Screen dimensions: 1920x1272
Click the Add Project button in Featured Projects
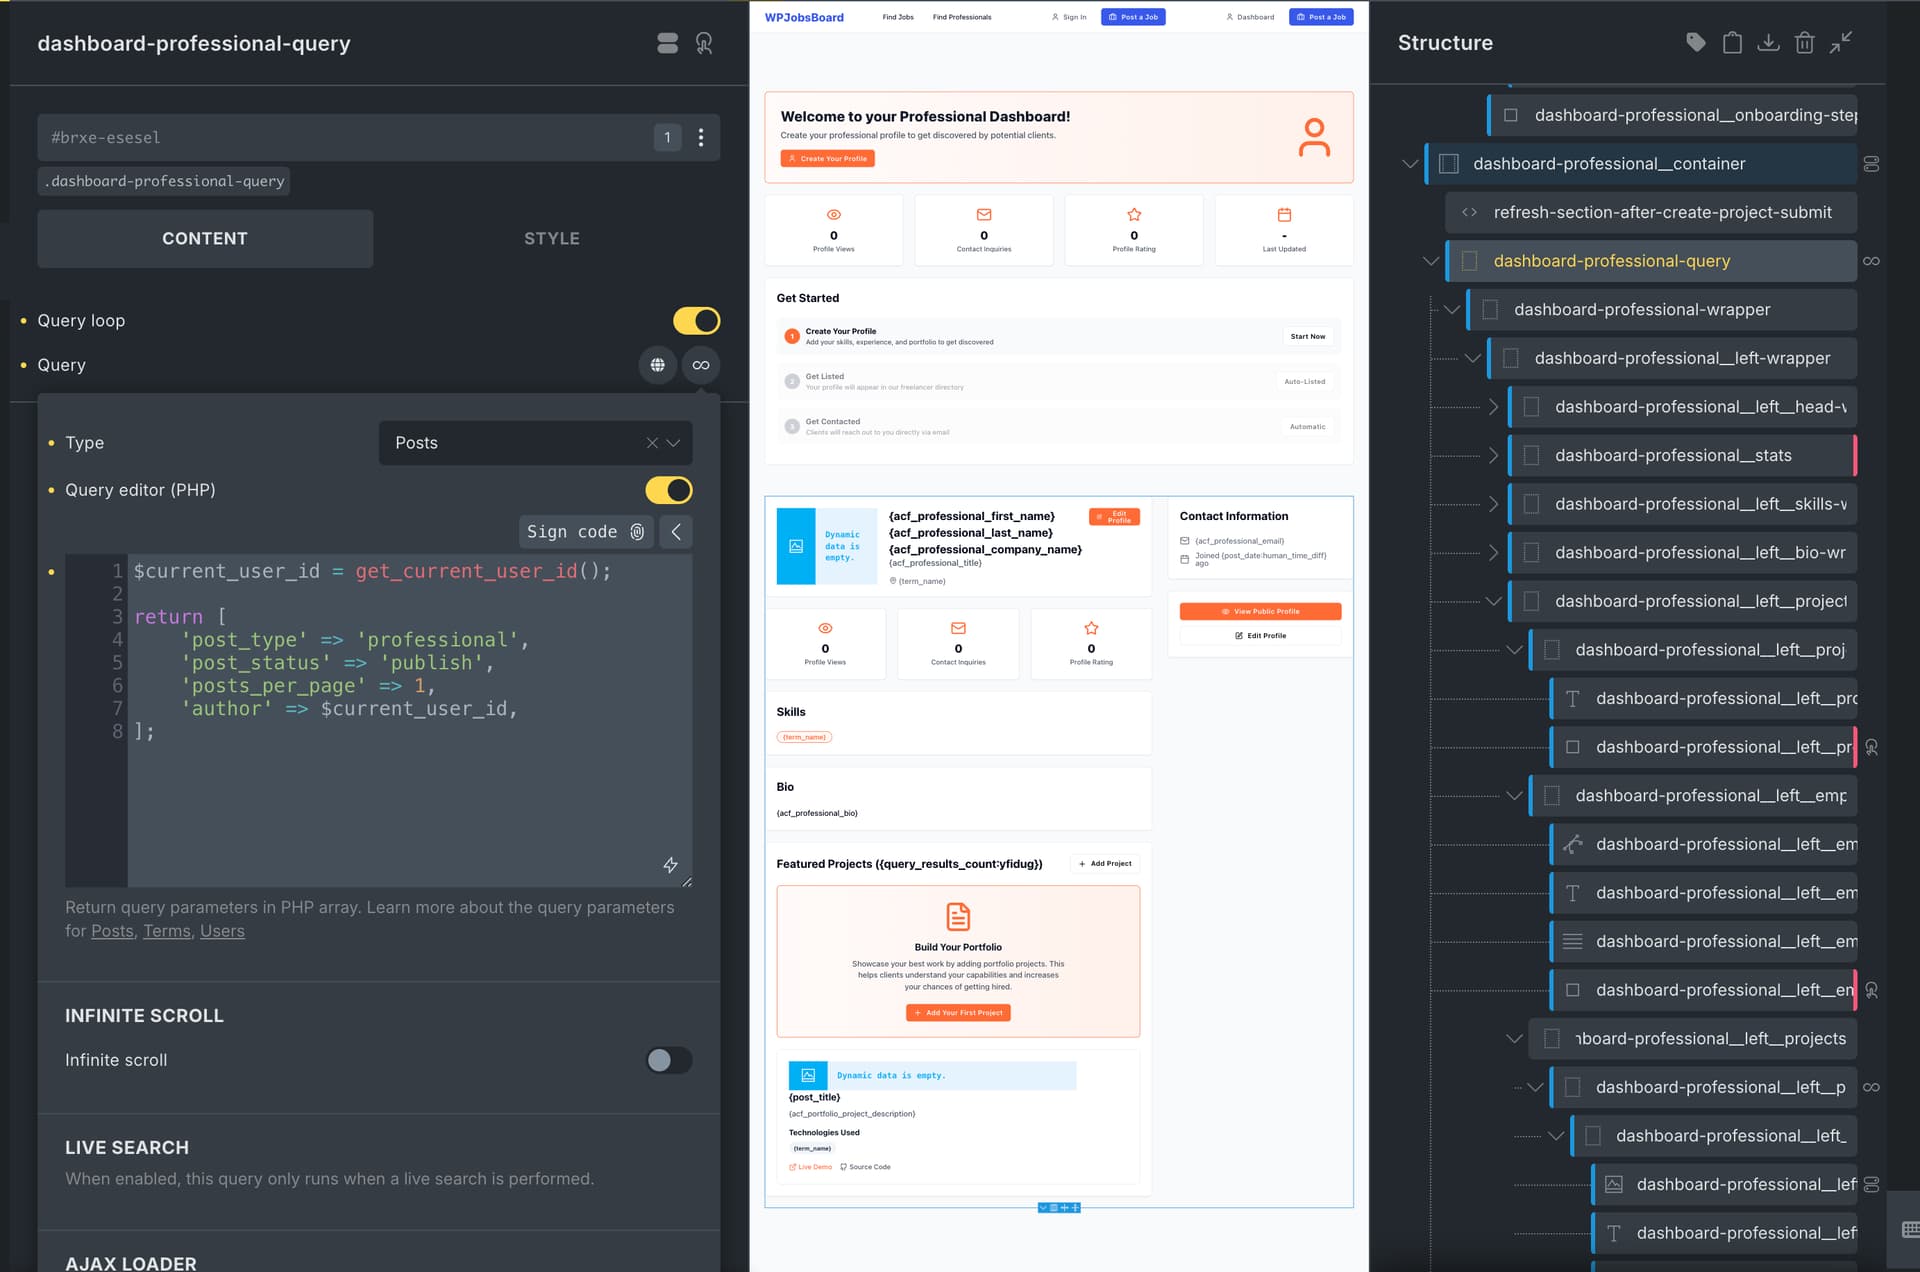click(1105, 863)
